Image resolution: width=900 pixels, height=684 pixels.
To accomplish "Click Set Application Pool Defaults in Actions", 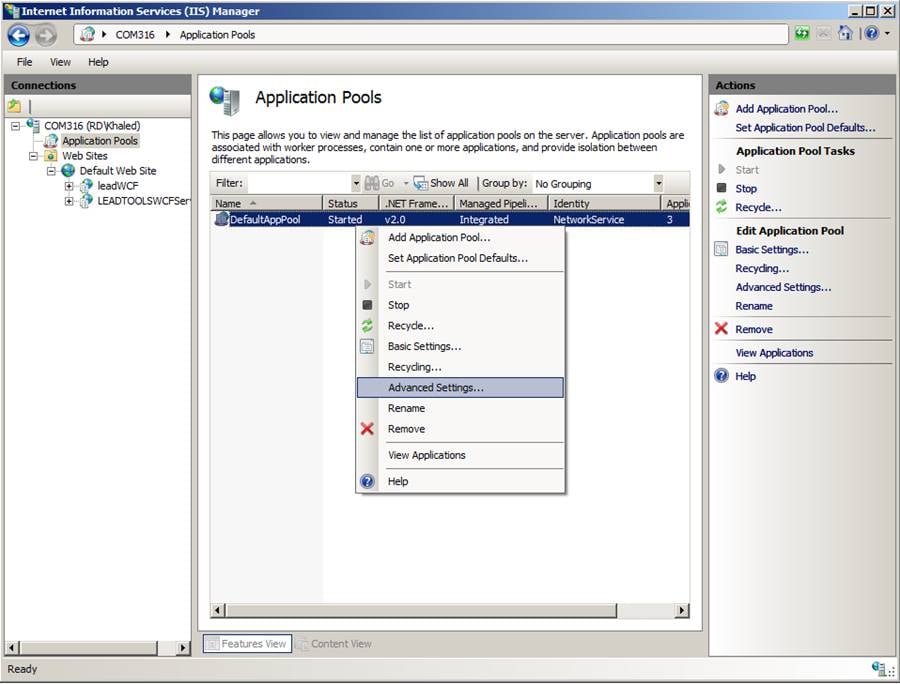I will [805, 128].
